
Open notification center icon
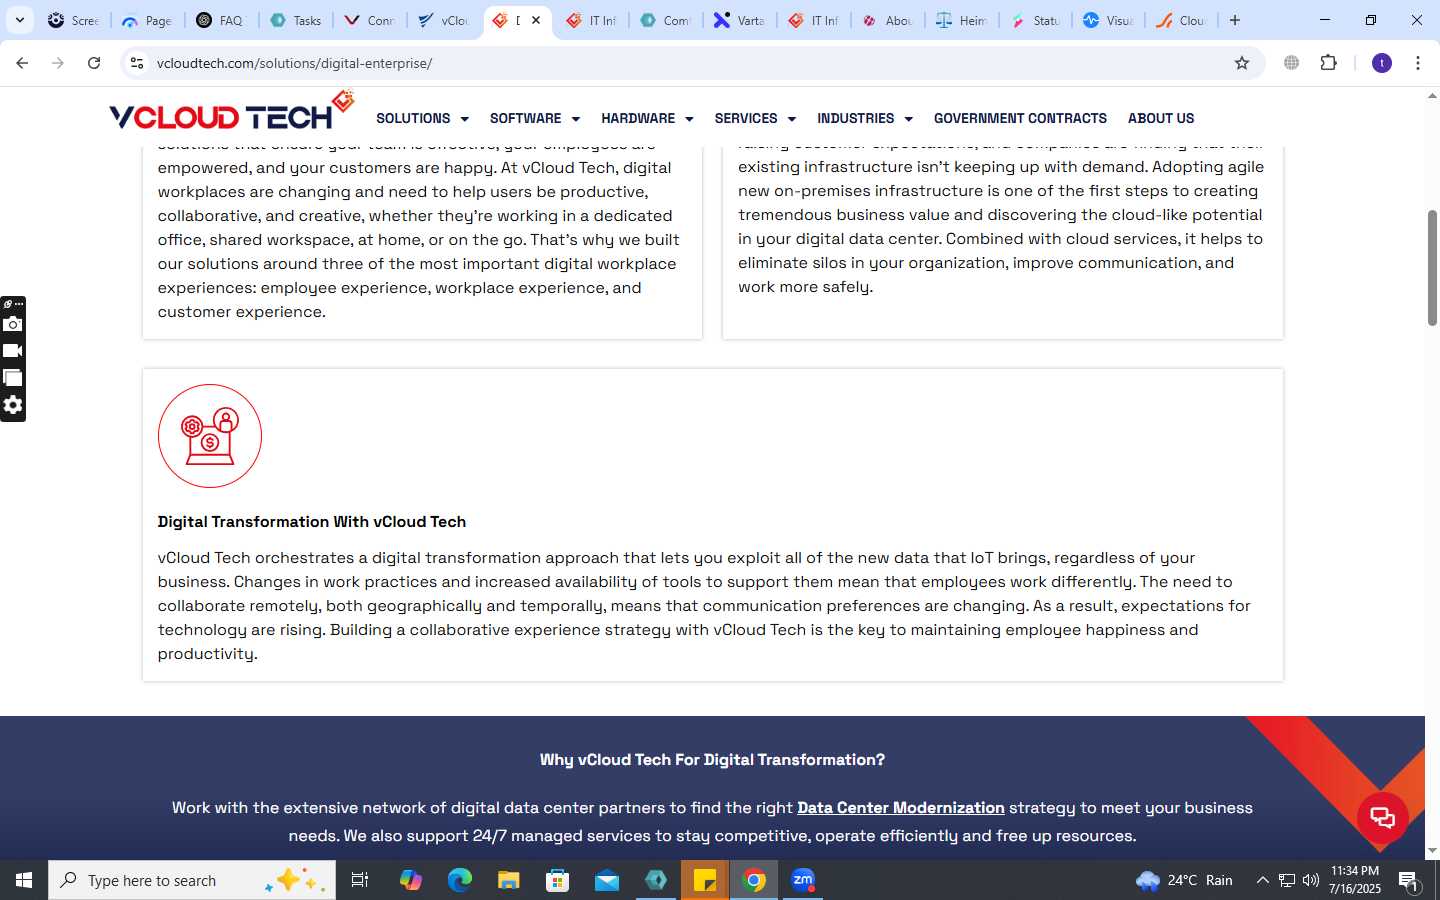coord(1408,881)
